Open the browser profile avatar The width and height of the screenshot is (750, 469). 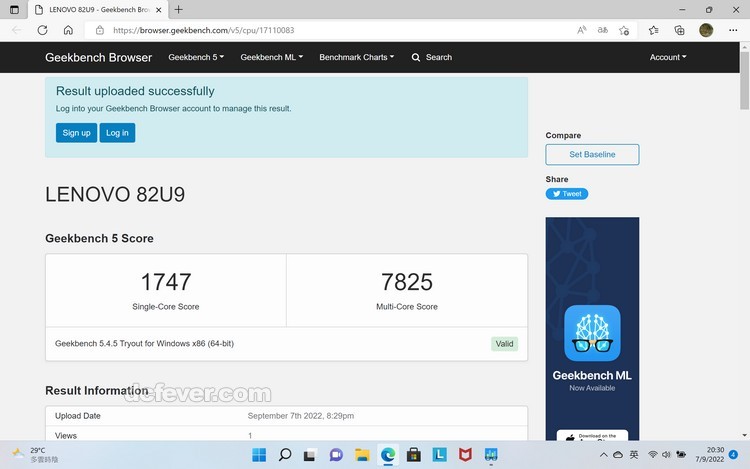point(706,30)
